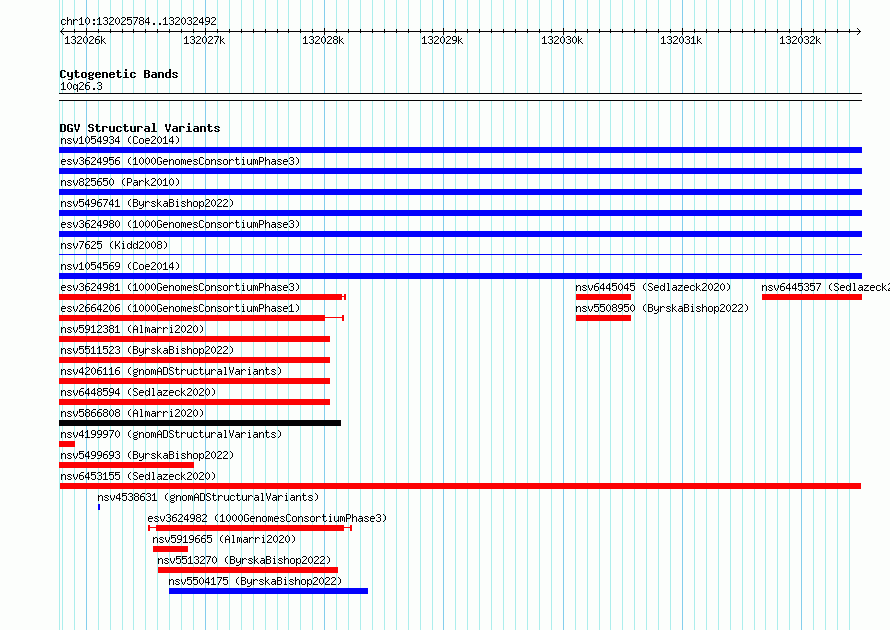Open esv3624956 (1000GenomesConsortiumPhase3) label
Image resolution: width=890 pixels, height=630 pixels.
180,161
